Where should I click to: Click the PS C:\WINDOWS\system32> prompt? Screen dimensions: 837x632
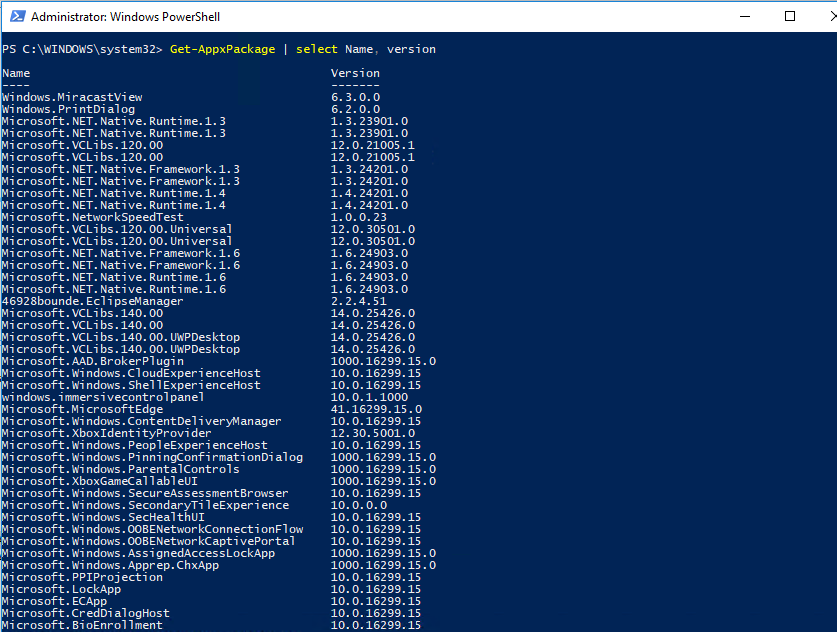pyautogui.click(x=82, y=49)
